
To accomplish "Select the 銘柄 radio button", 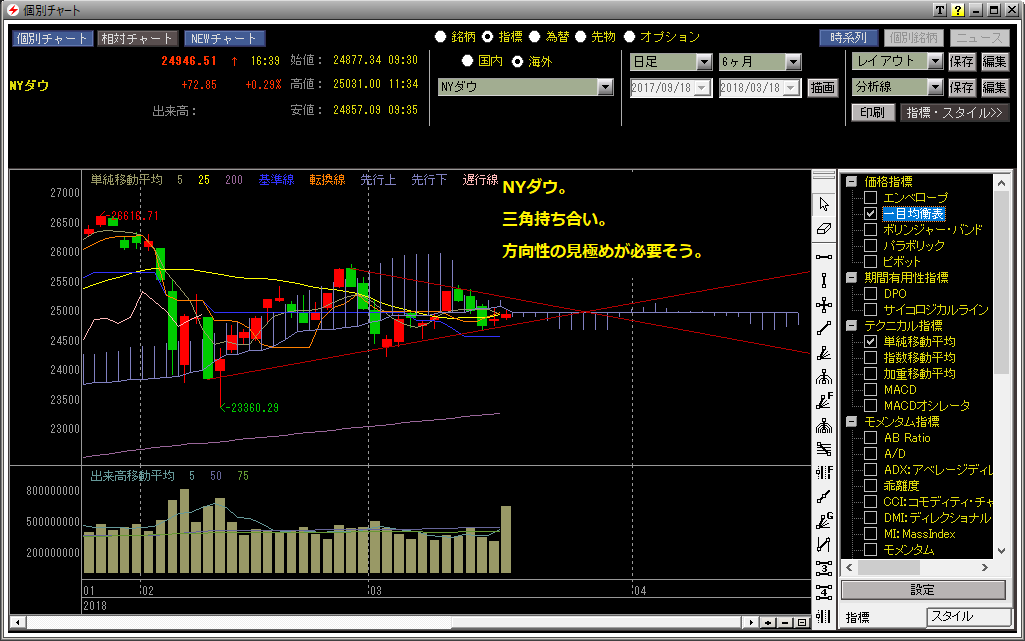I will [441, 37].
